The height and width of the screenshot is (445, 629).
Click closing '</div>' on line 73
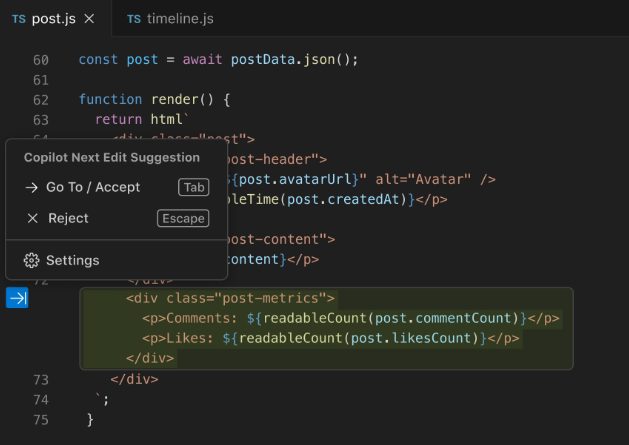coord(134,379)
